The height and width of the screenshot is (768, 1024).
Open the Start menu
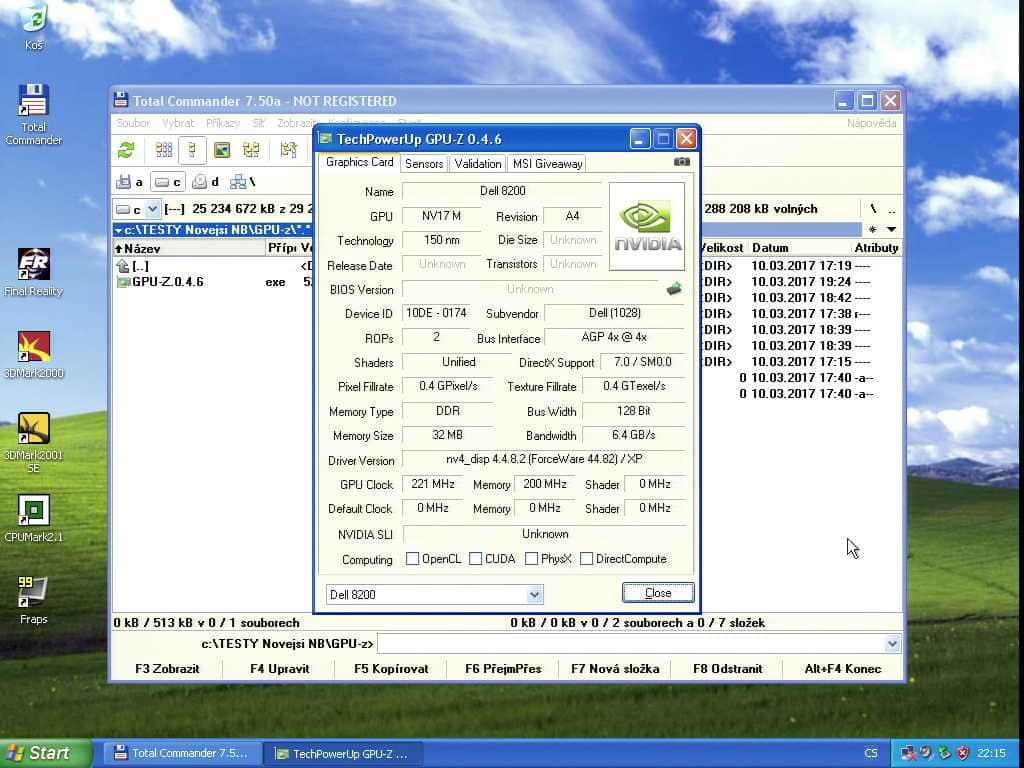(x=45, y=753)
